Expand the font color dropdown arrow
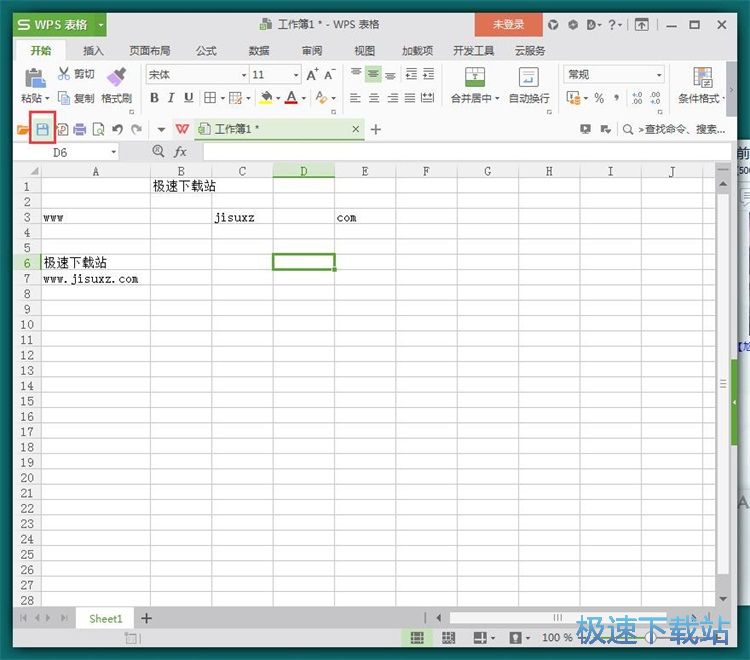This screenshot has height=660, width=750. (x=304, y=98)
